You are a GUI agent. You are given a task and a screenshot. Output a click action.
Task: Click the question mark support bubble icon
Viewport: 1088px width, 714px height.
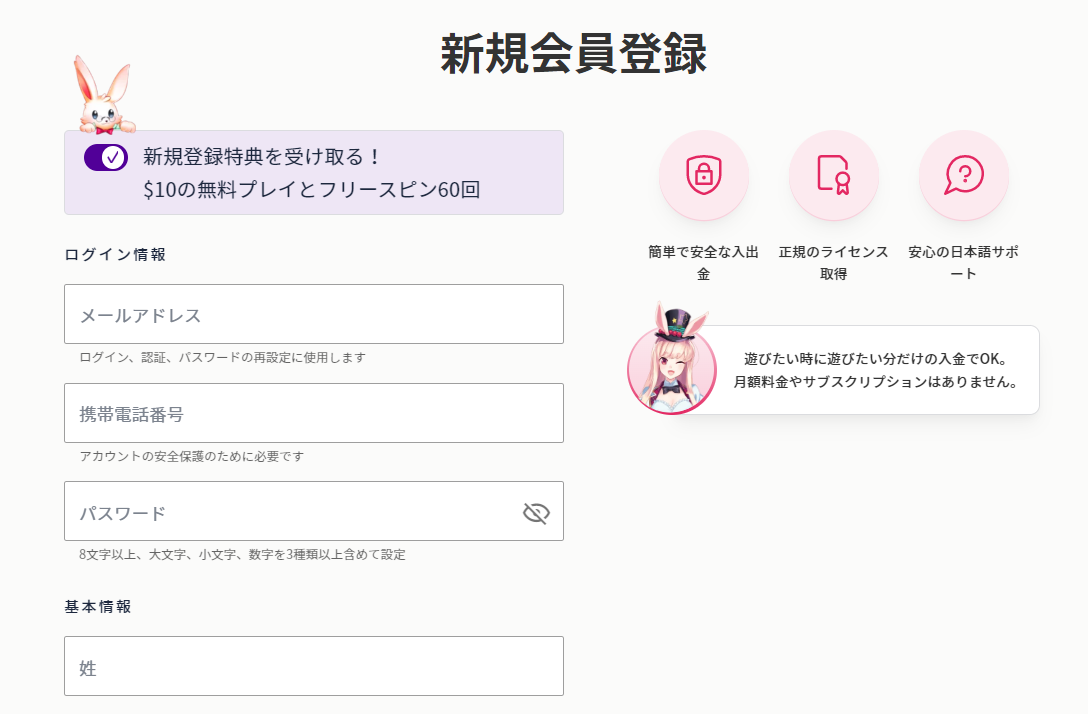[964, 175]
